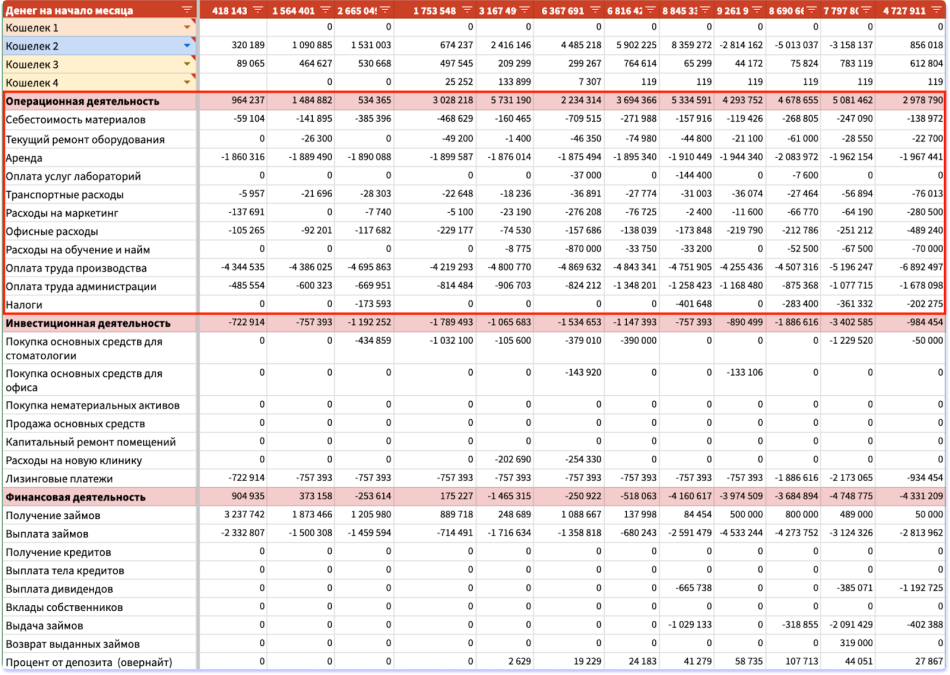Open filter icon next to header value 1 564 401
The height and width of the screenshot is (675, 950).
click(325, 10)
